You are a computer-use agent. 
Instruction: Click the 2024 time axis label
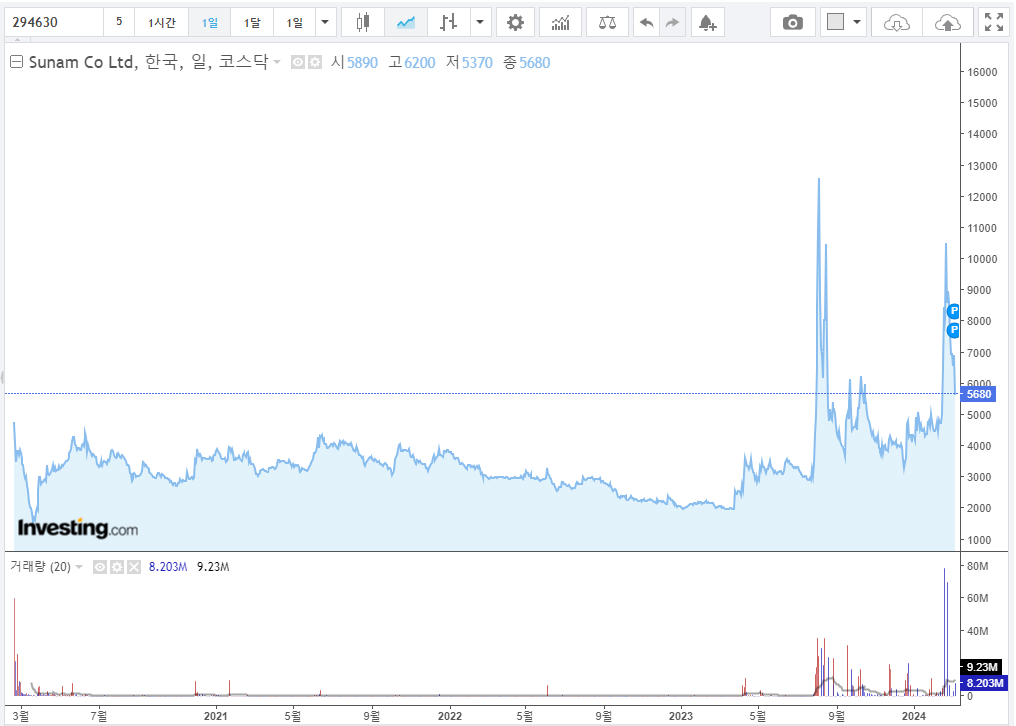point(914,716)
